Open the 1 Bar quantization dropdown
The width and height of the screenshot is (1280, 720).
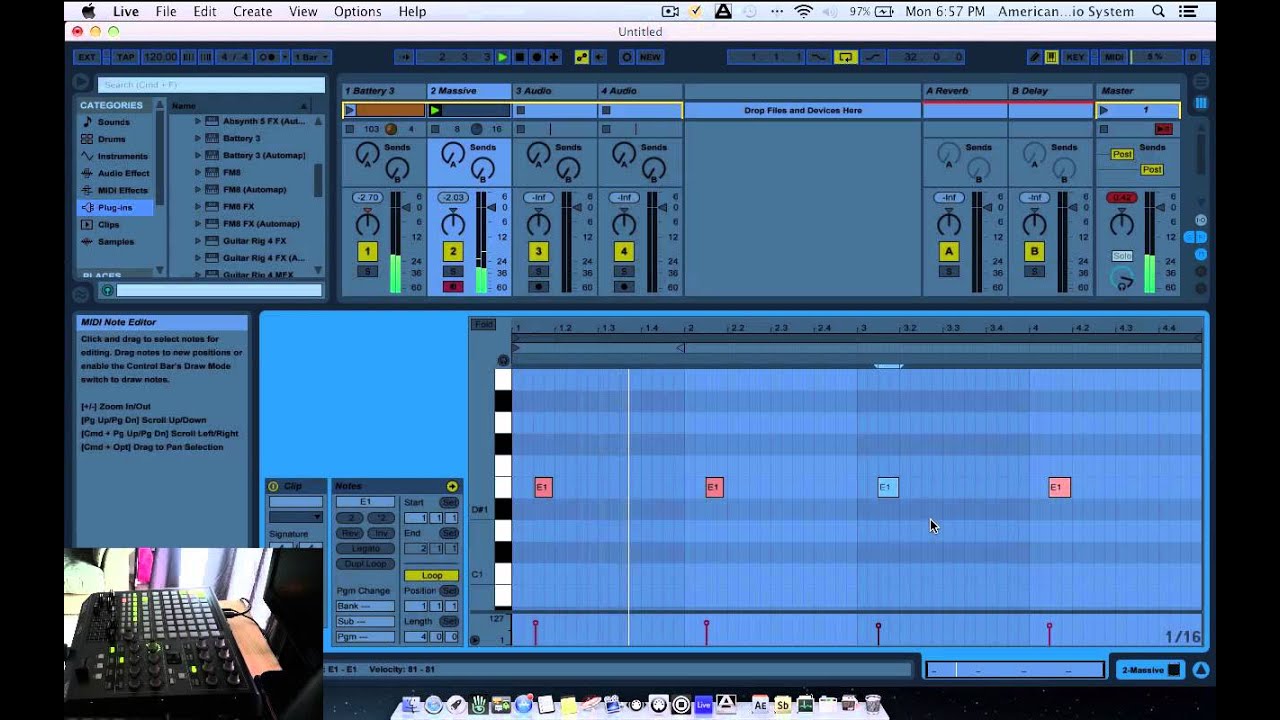[311, 57]
